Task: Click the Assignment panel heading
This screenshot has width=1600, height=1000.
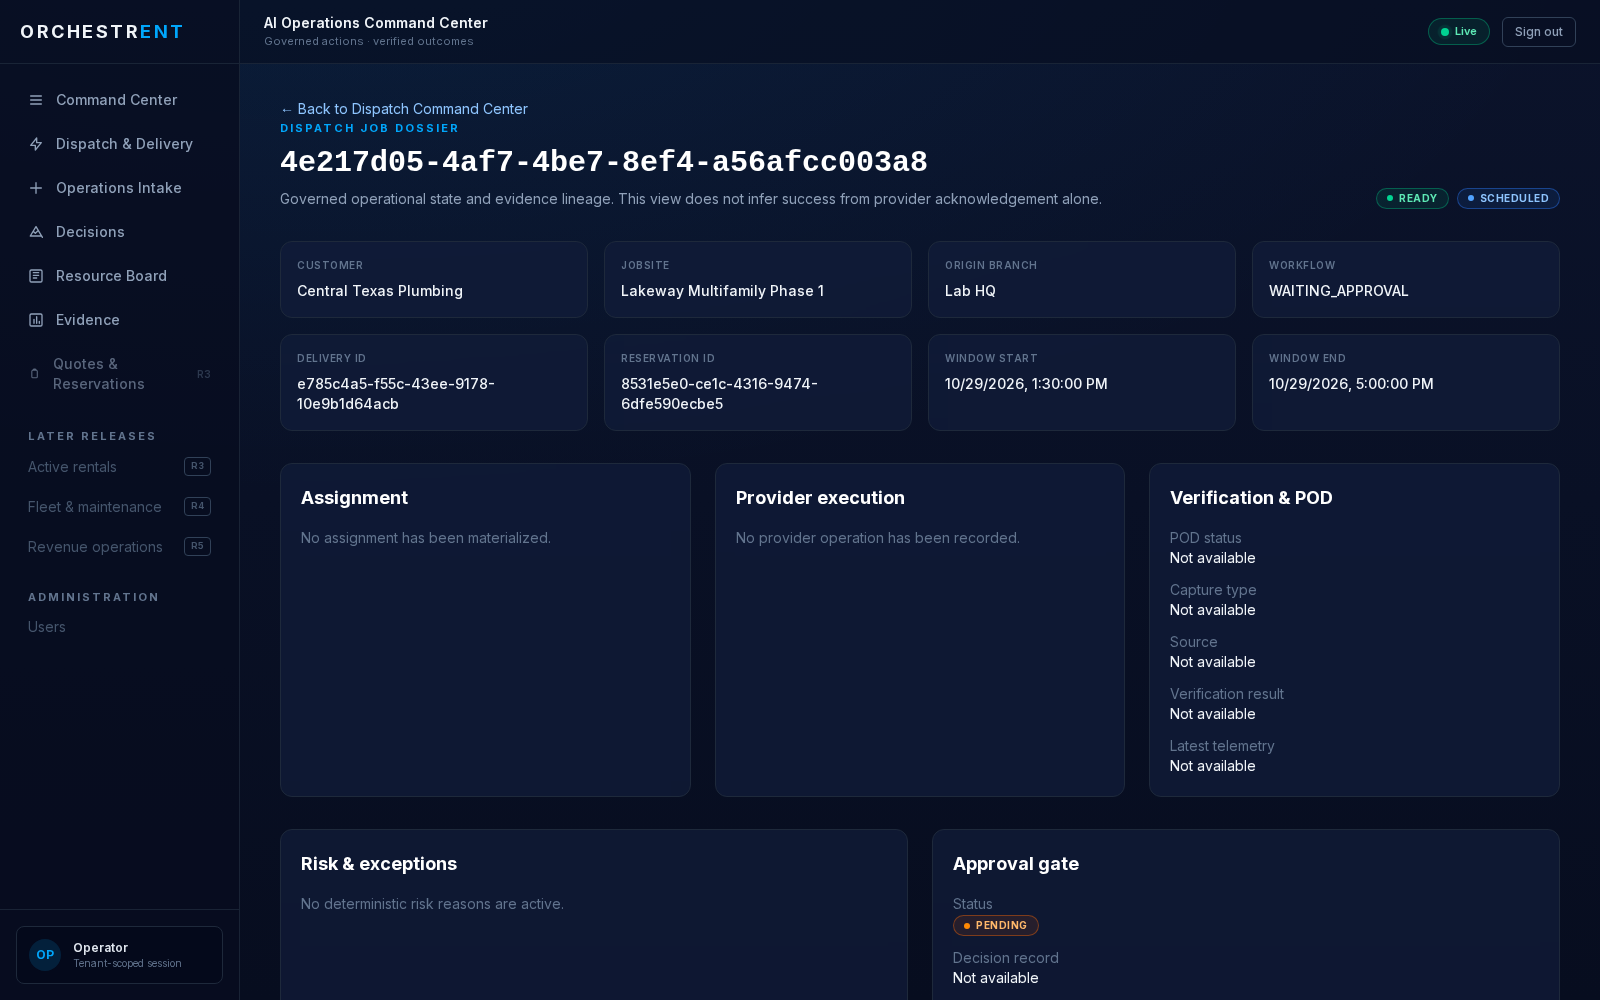Action: [354, 498]
